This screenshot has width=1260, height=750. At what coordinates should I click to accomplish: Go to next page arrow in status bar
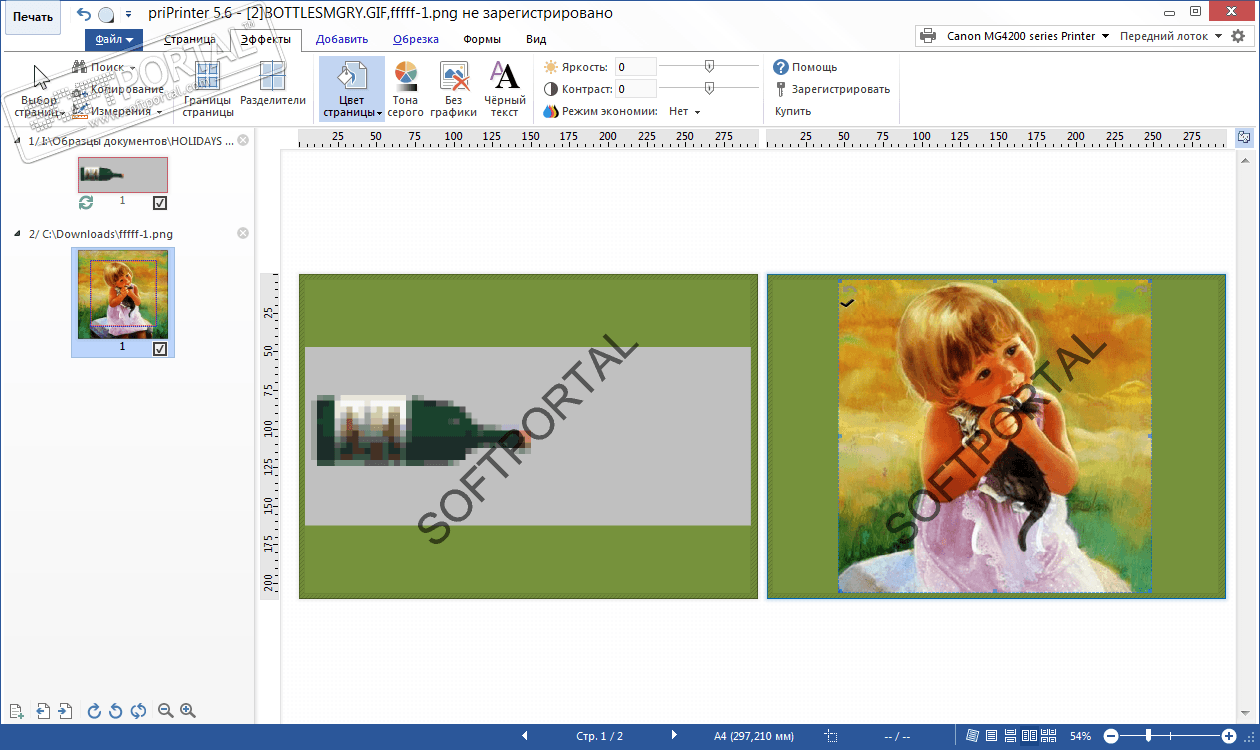[x=674, y=736]
